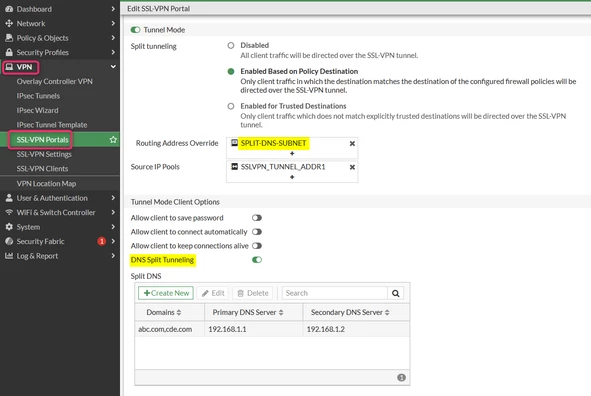This screenshot has width=591, height=396.
Task: Select Enabled Based on Policy Destination
Action: pos(231,71)
